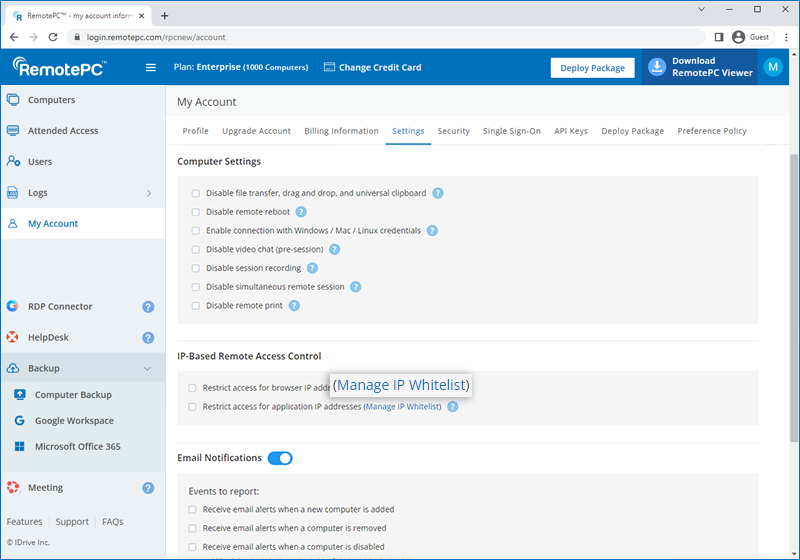
Task: Click the Meeting icon in sidebar
Action: [13, 488]
